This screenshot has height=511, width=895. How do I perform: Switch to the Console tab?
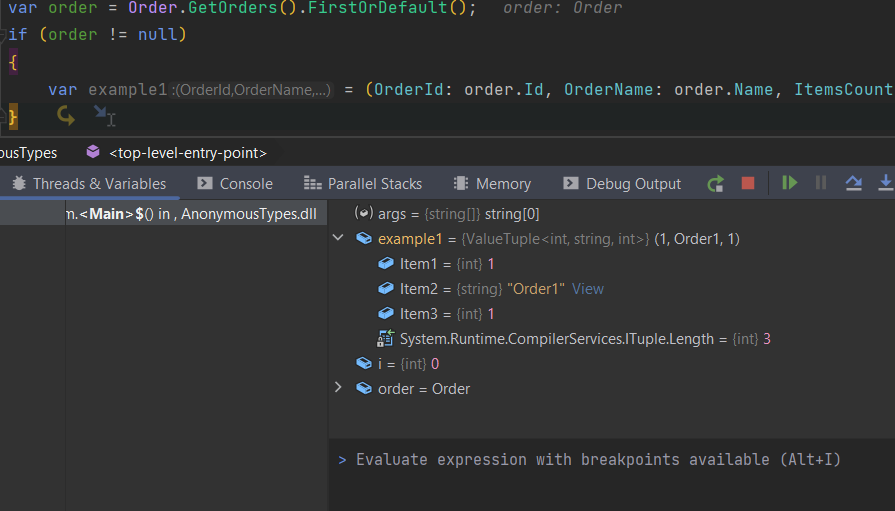[235, 183]
